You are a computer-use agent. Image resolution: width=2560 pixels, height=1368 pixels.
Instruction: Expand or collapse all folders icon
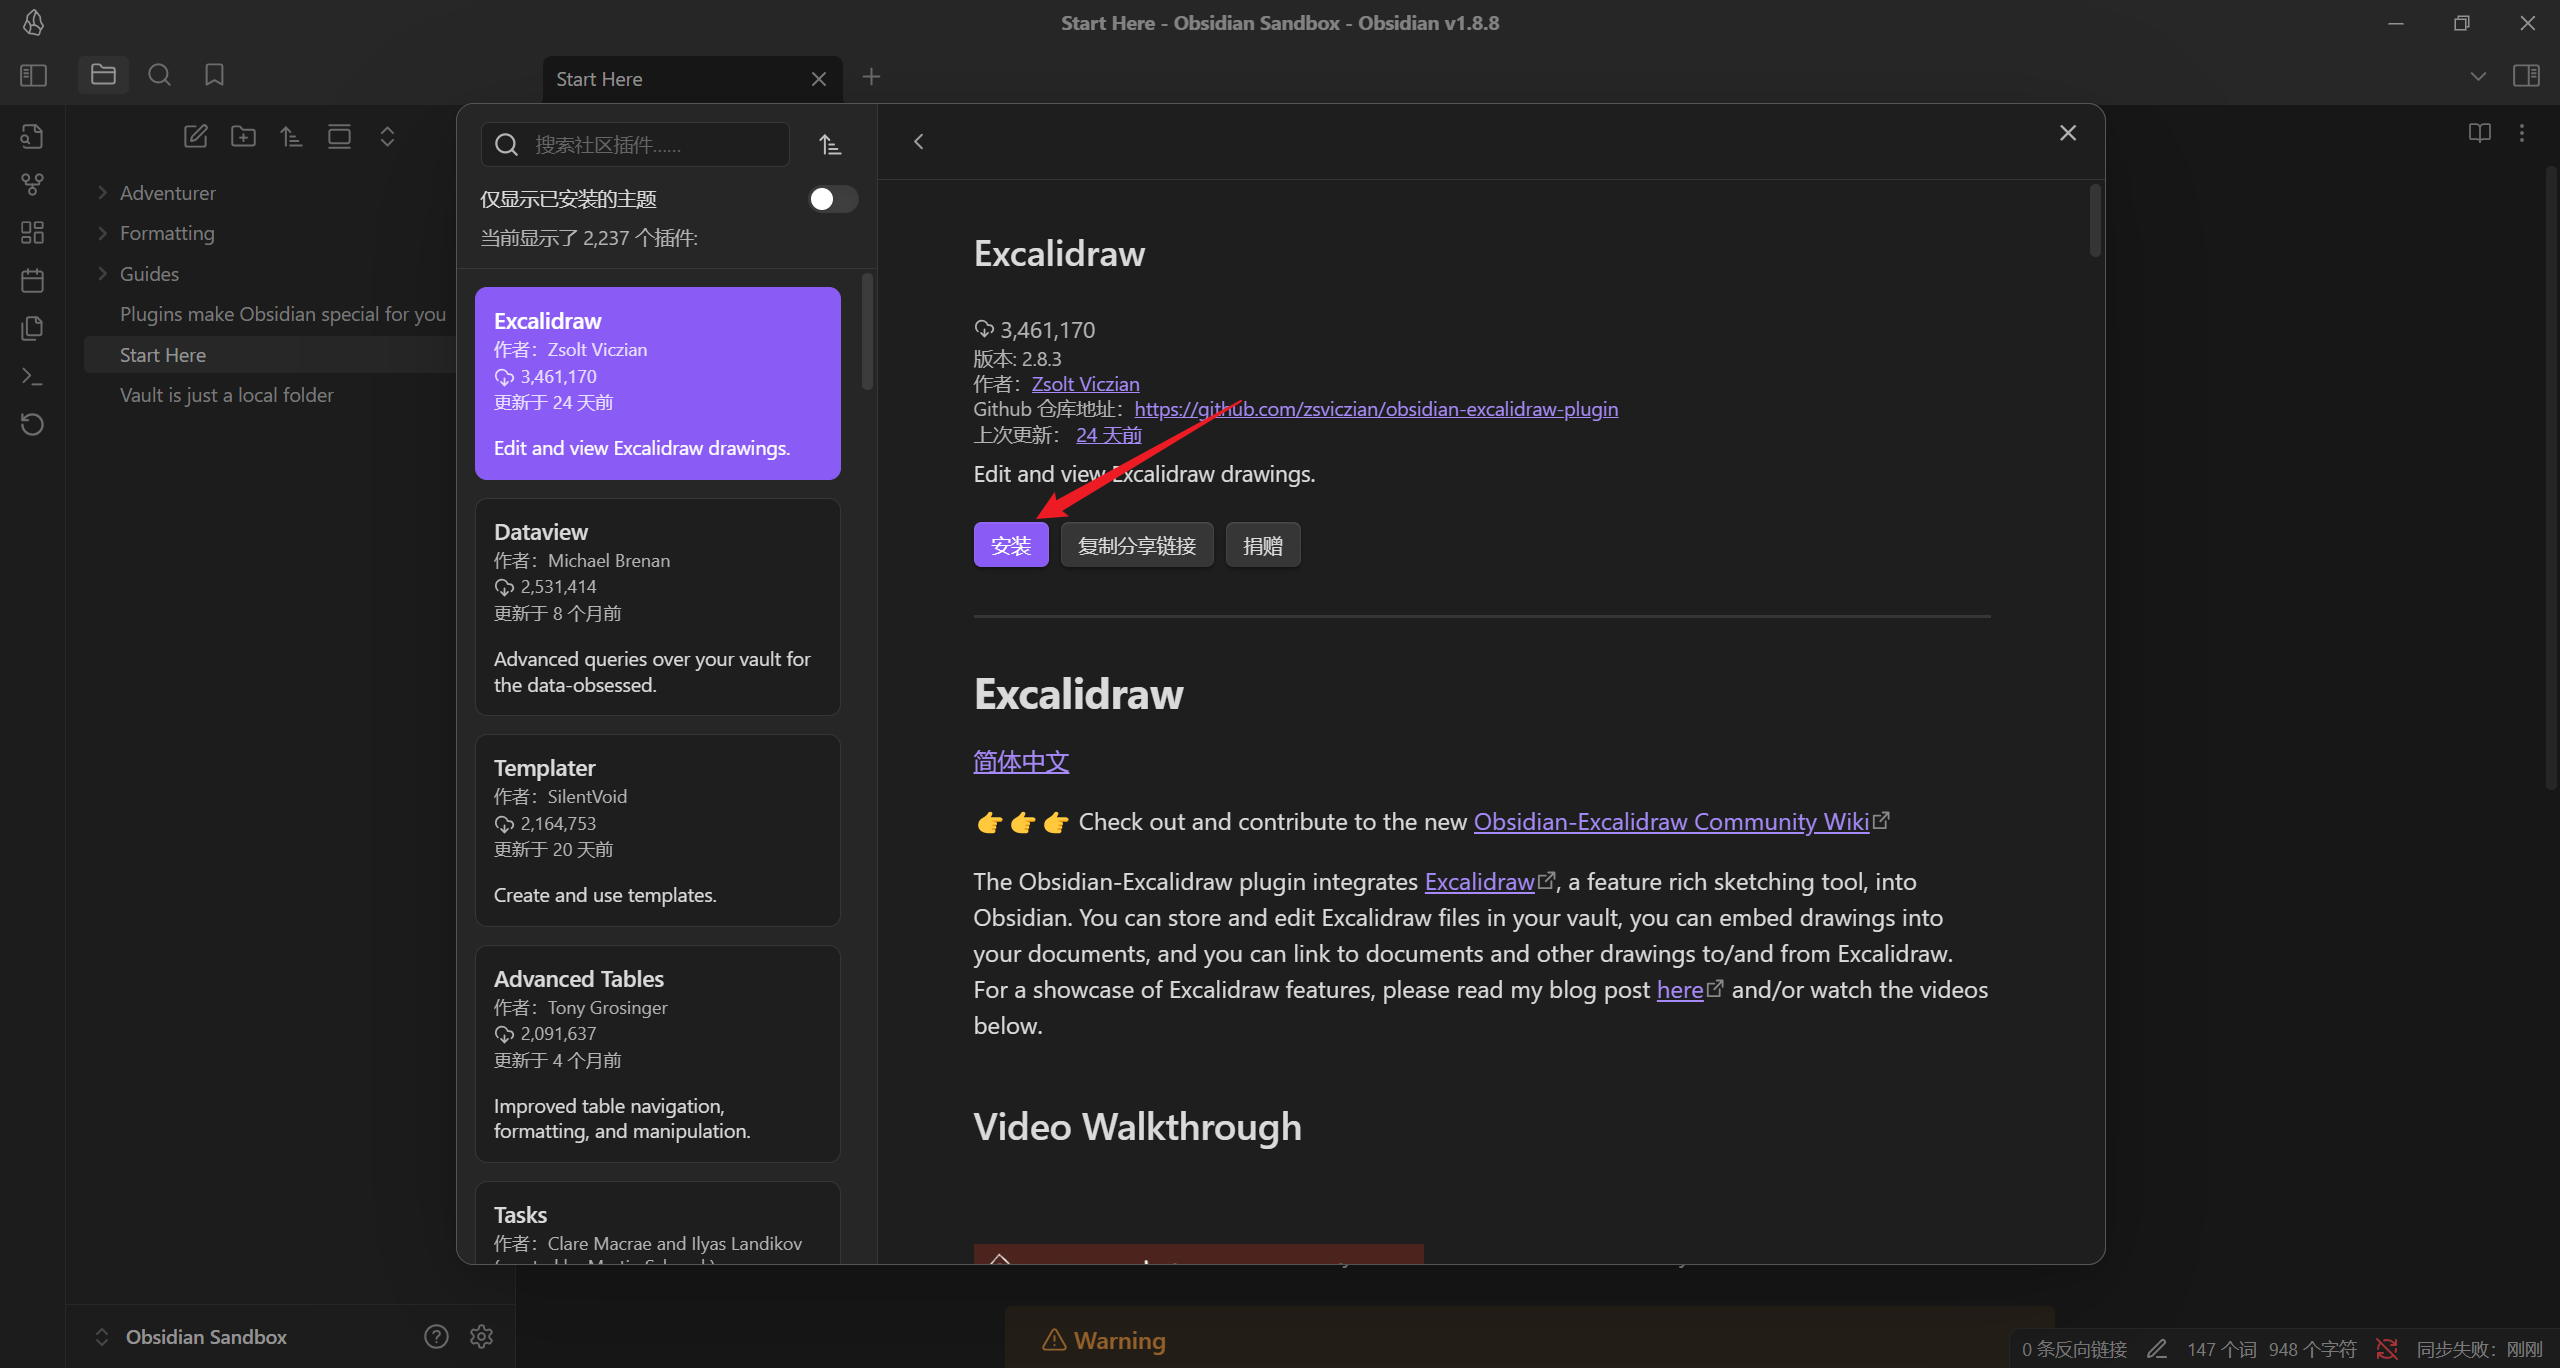(x=387, y=136)
